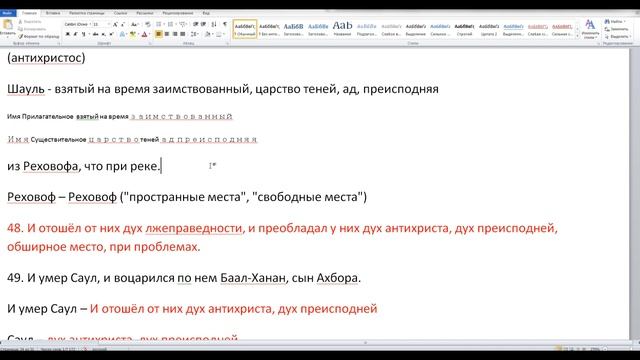Click the Sort icon
The width and height of the screenshot is (640, 360).
click(214, 24)
